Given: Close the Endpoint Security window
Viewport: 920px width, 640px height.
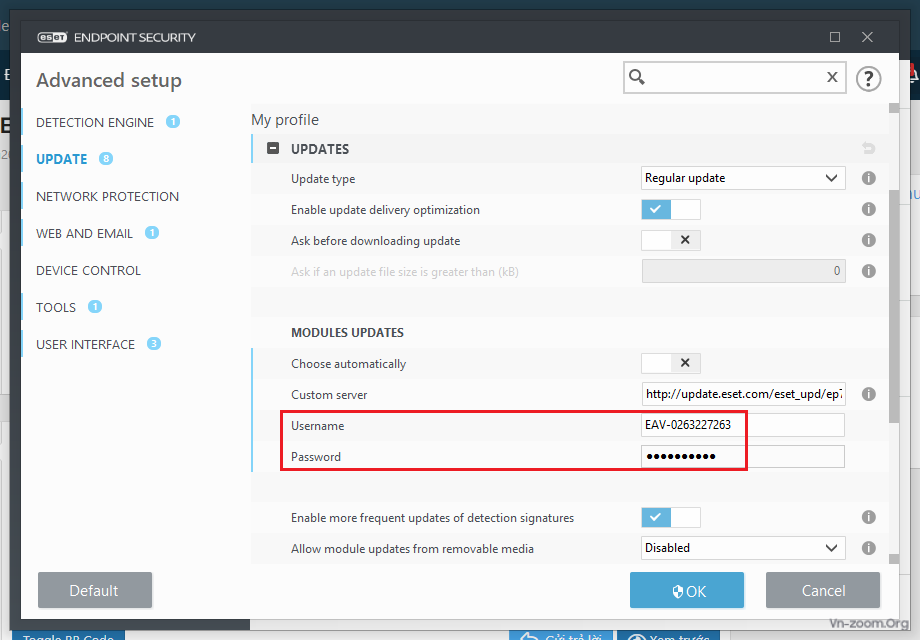Looking at the screenshot, I should click(x=867, y=37).
